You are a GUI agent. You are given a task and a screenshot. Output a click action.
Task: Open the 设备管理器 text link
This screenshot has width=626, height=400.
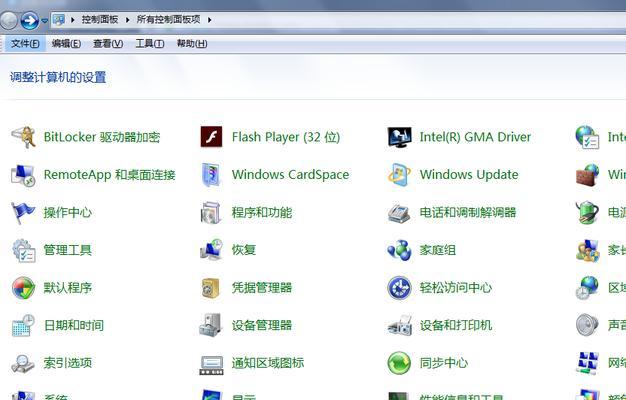(x=262, y=325)
